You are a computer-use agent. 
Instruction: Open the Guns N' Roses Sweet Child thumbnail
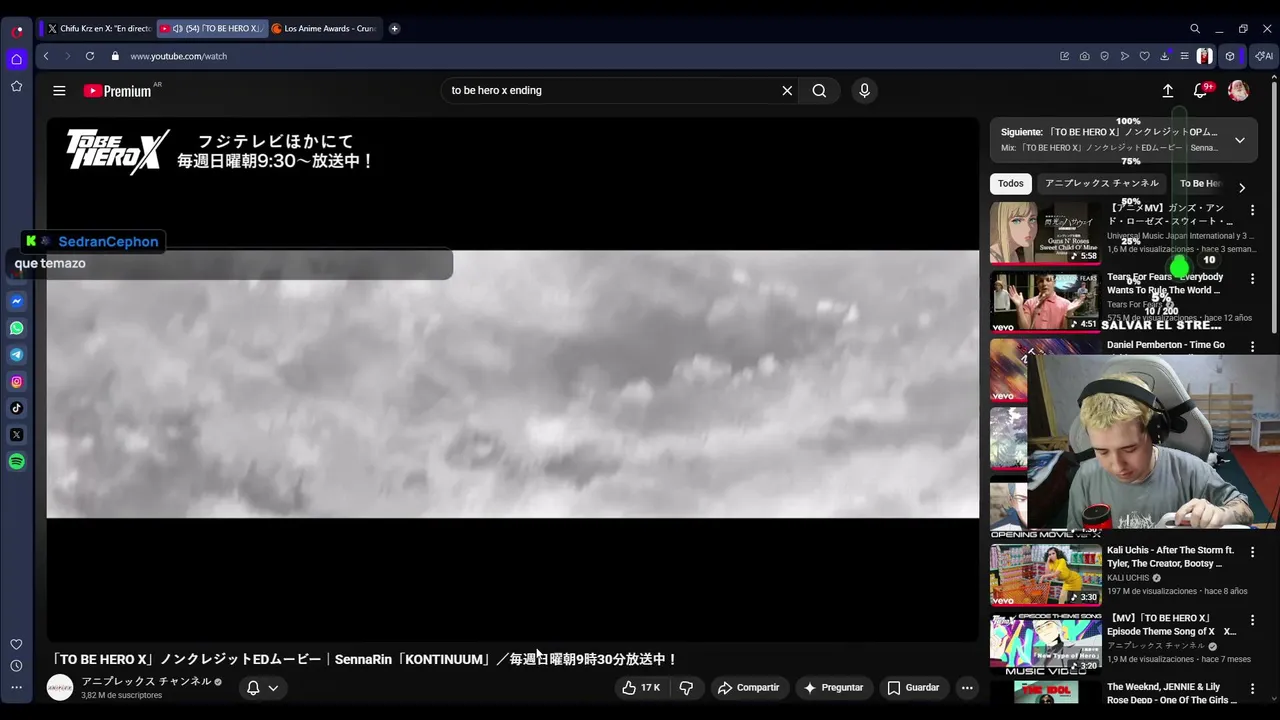(1045, 233)
